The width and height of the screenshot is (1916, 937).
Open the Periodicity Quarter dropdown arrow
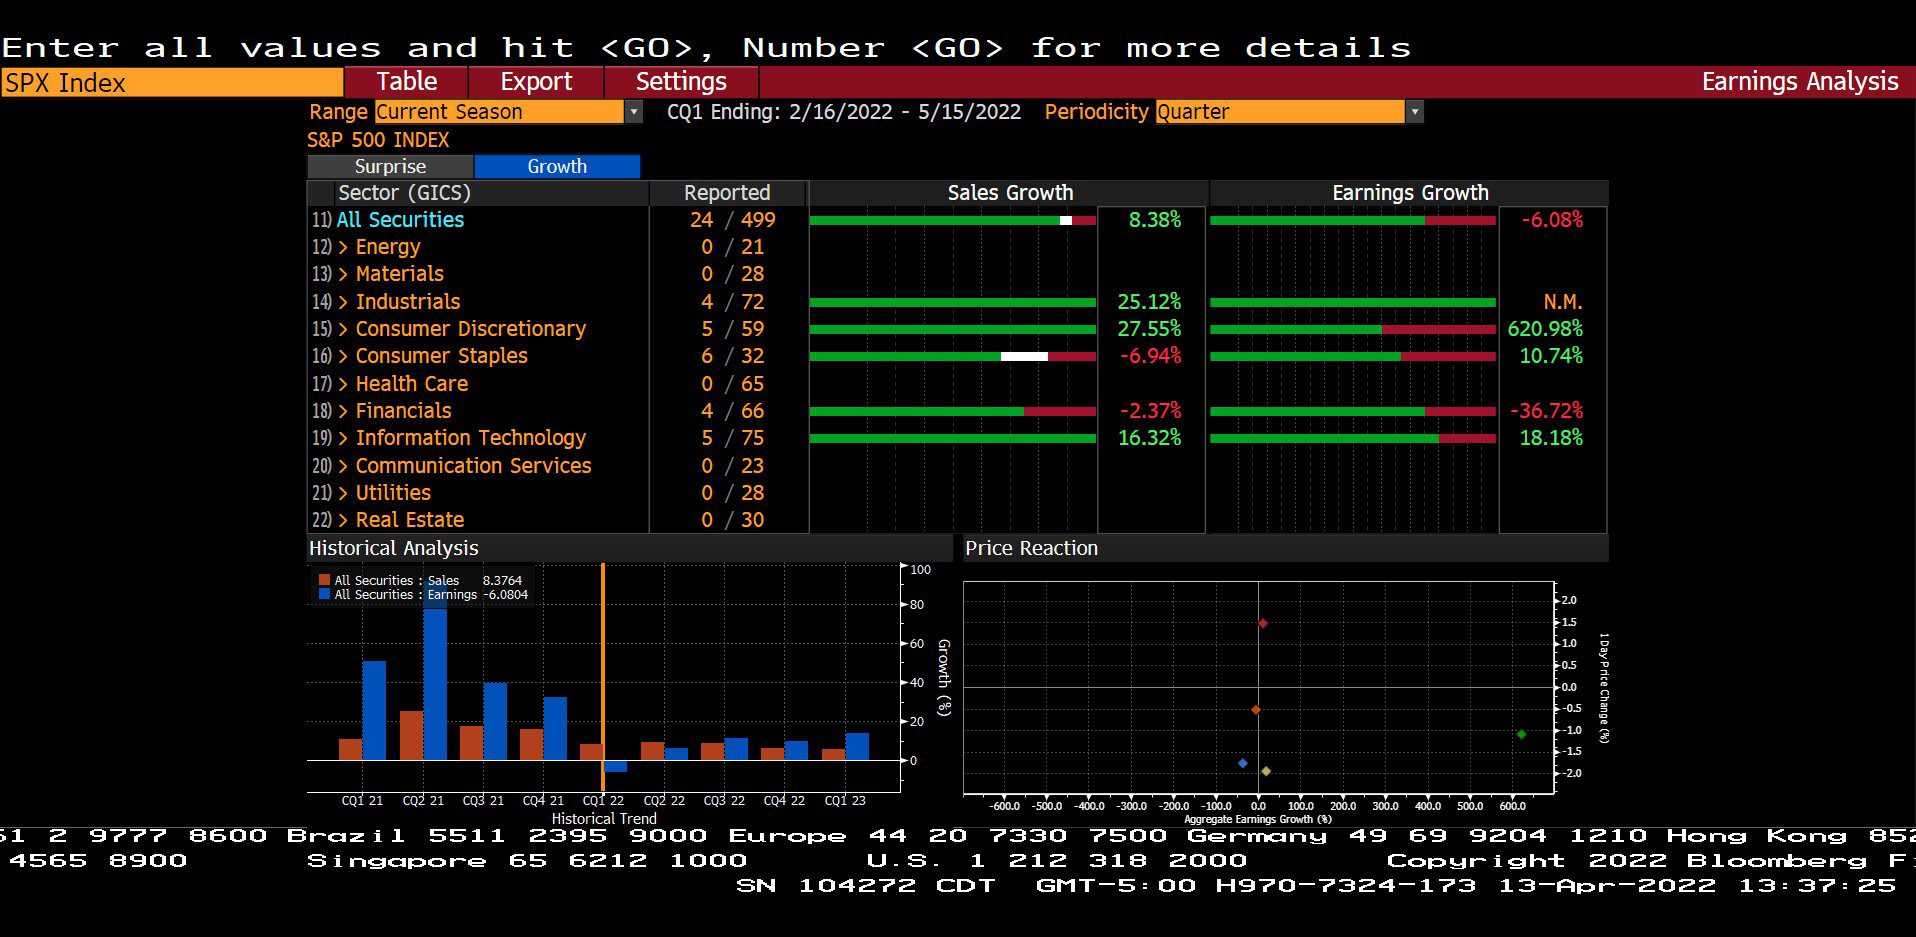1414,112
